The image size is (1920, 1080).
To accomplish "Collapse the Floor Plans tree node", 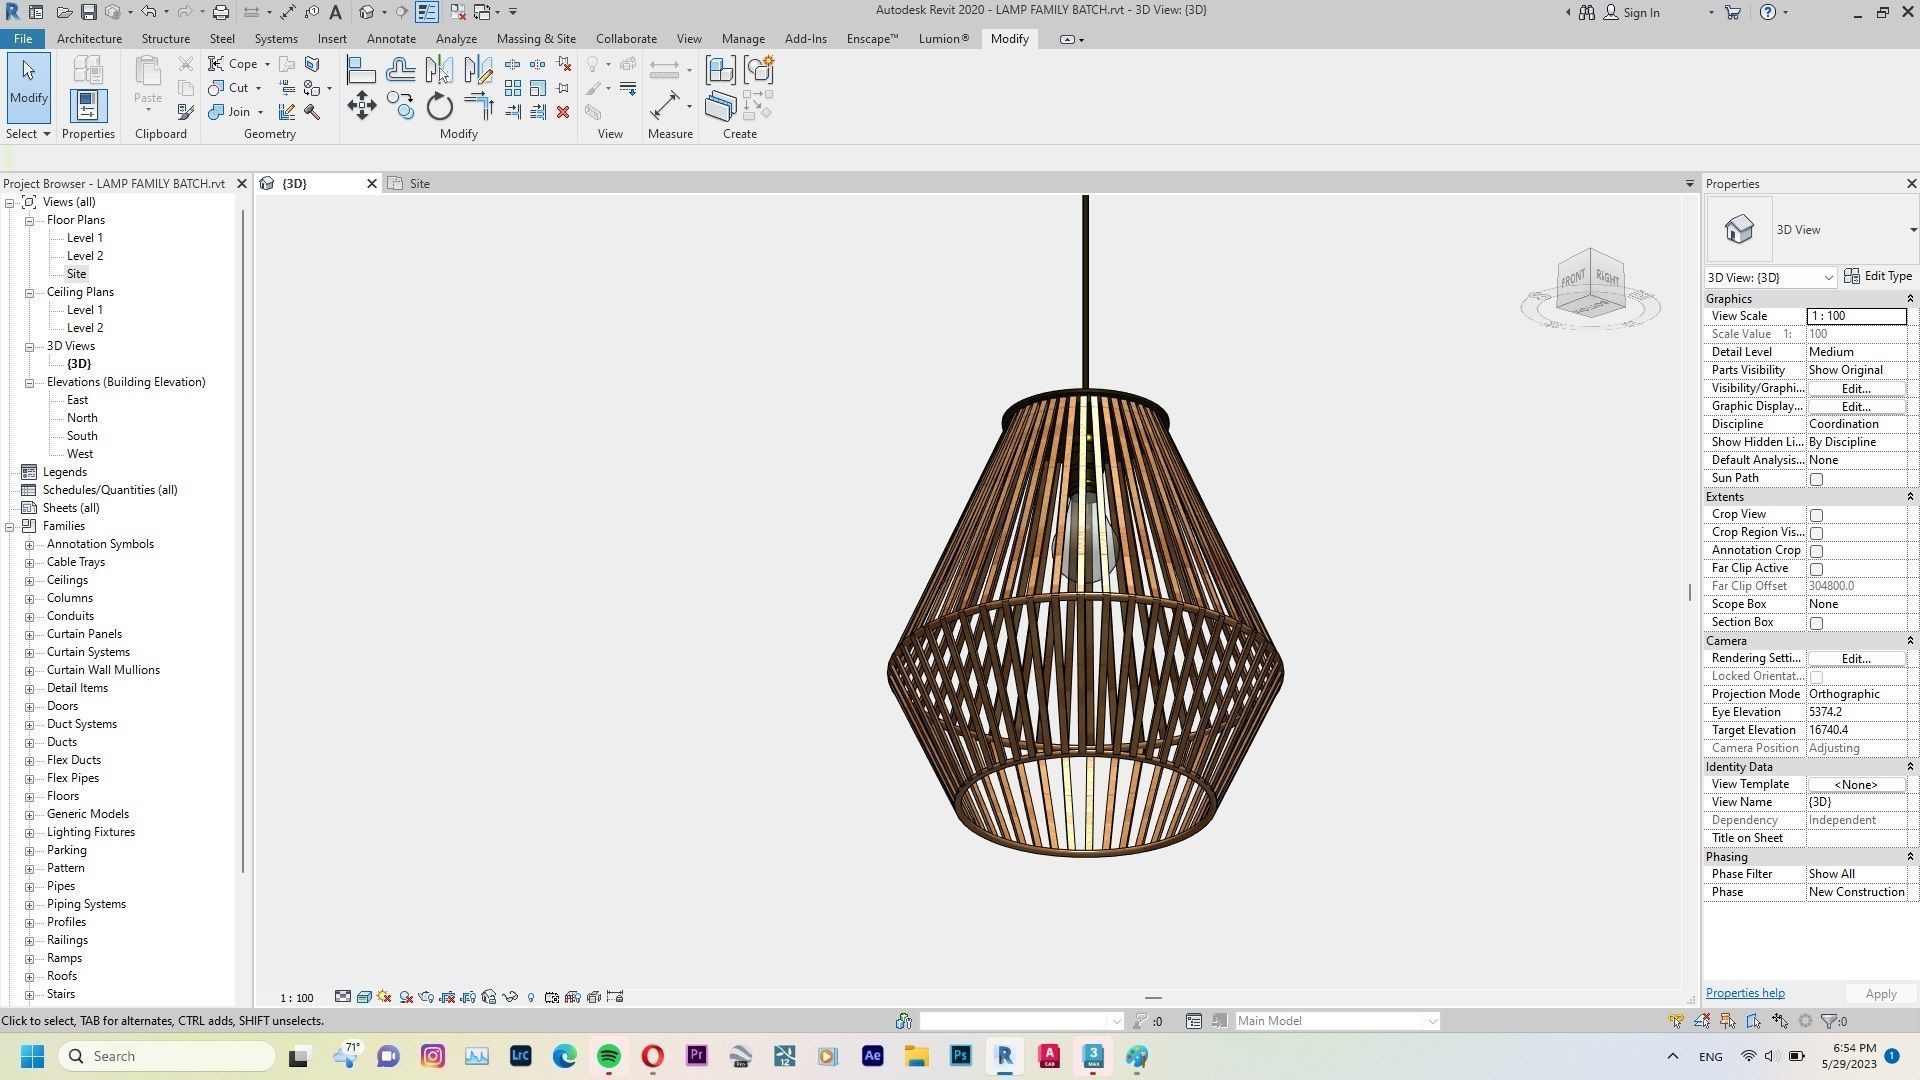I will [x=30, y=220].
